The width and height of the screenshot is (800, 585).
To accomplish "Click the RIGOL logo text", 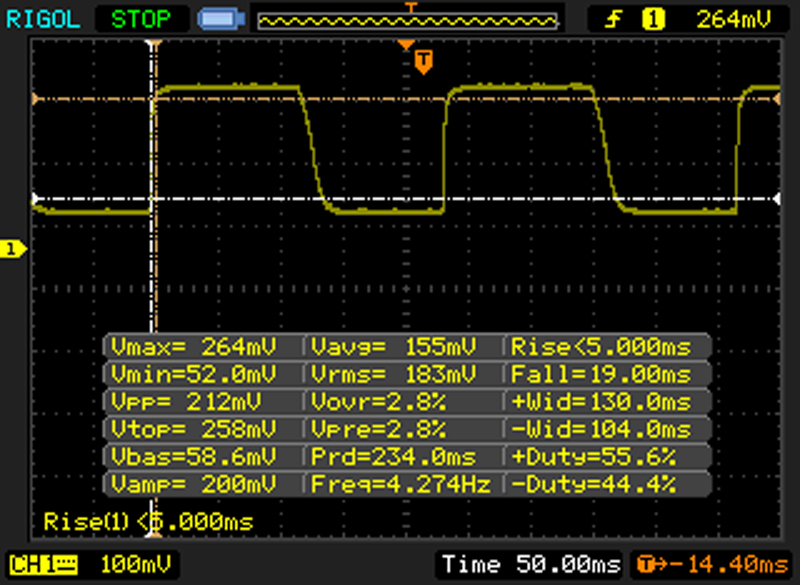I will click(43, 19).
